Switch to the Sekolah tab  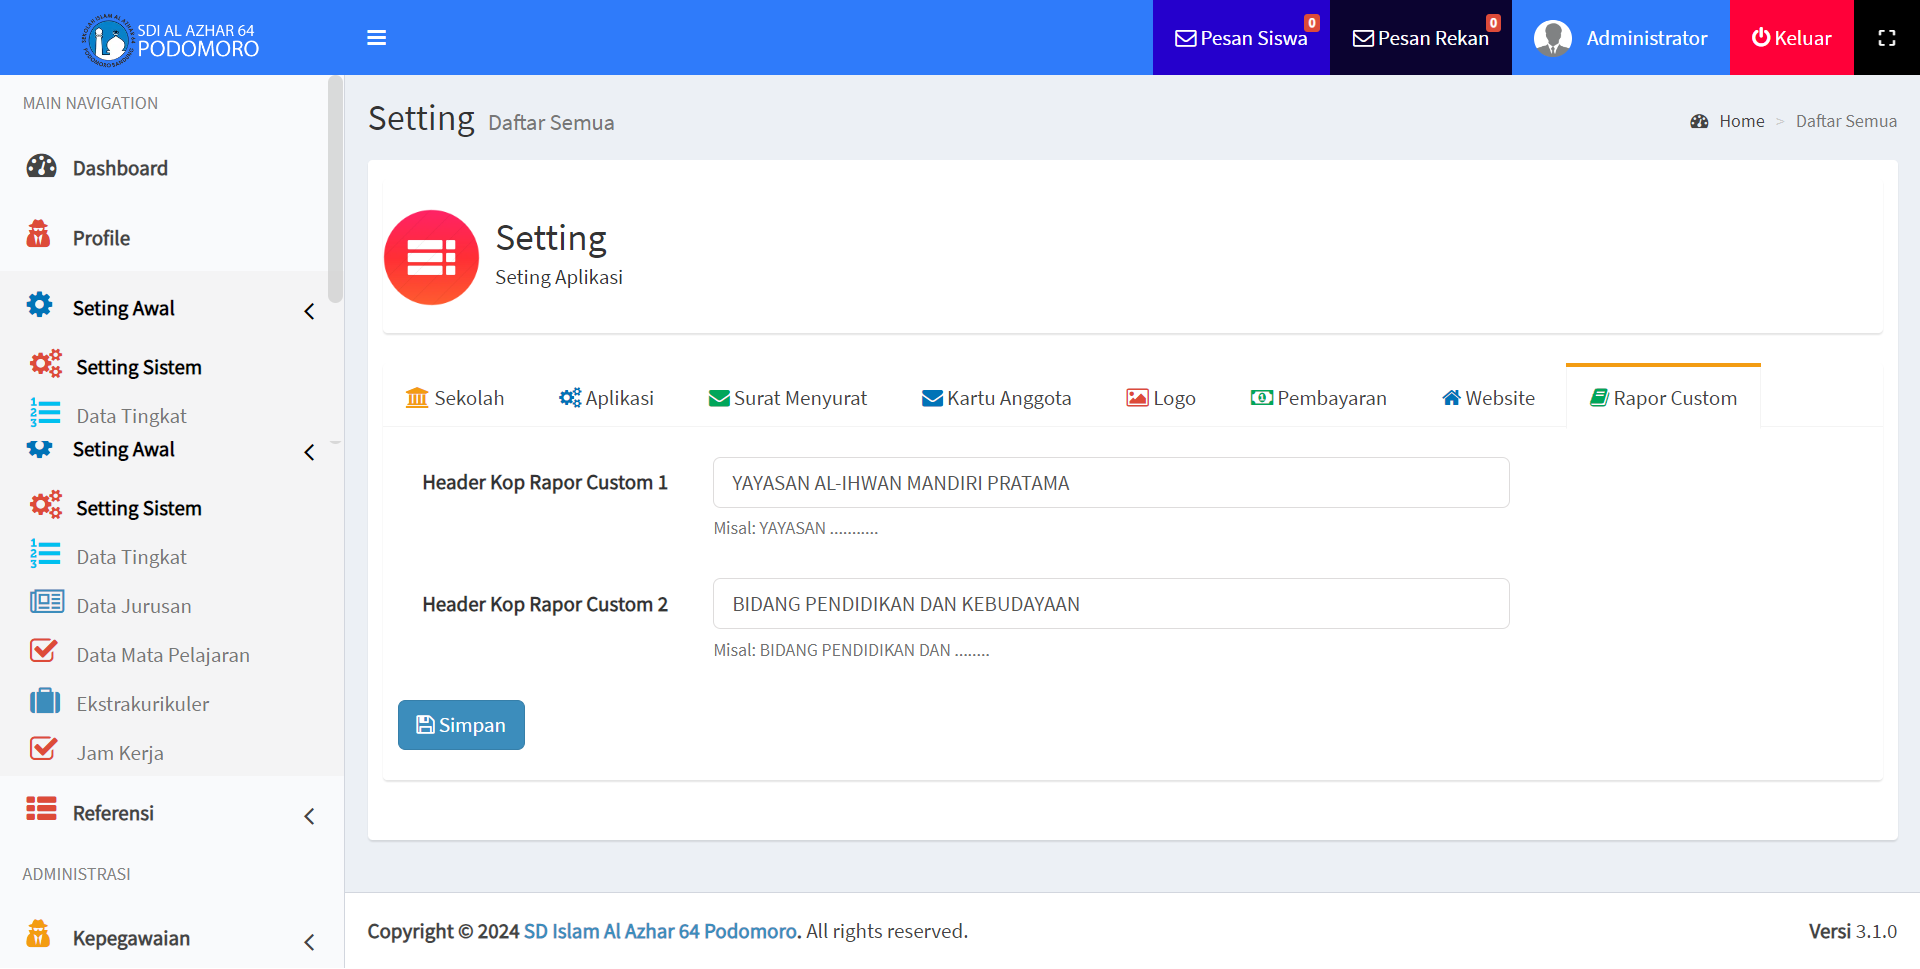[455, 398]
